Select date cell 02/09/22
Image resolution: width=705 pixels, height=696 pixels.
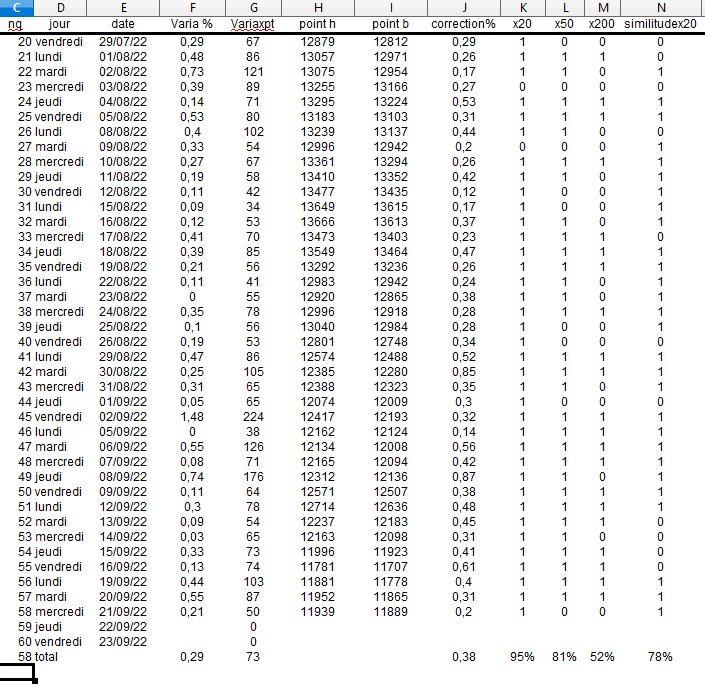point(123,417)
